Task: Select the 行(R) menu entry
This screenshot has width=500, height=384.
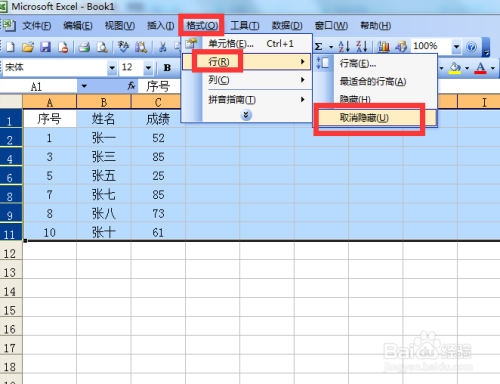Action: [247, 62]
